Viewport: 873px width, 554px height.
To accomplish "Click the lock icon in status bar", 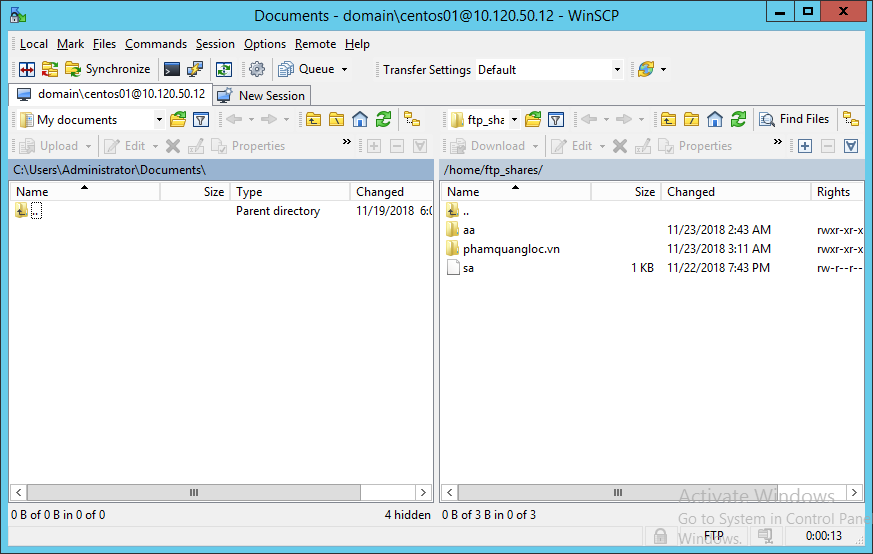I will point(660,536).
